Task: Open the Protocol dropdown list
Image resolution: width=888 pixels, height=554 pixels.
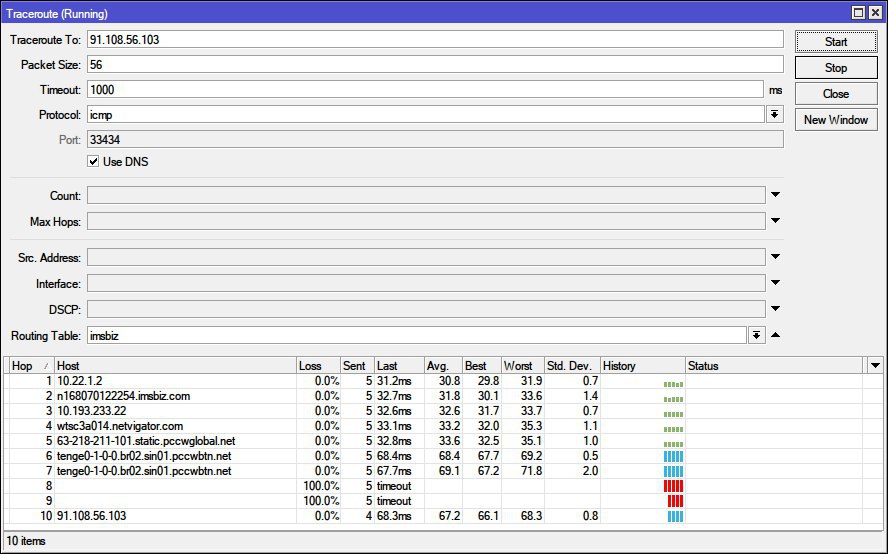Action: pyautogui.click(x=774, y=115)
